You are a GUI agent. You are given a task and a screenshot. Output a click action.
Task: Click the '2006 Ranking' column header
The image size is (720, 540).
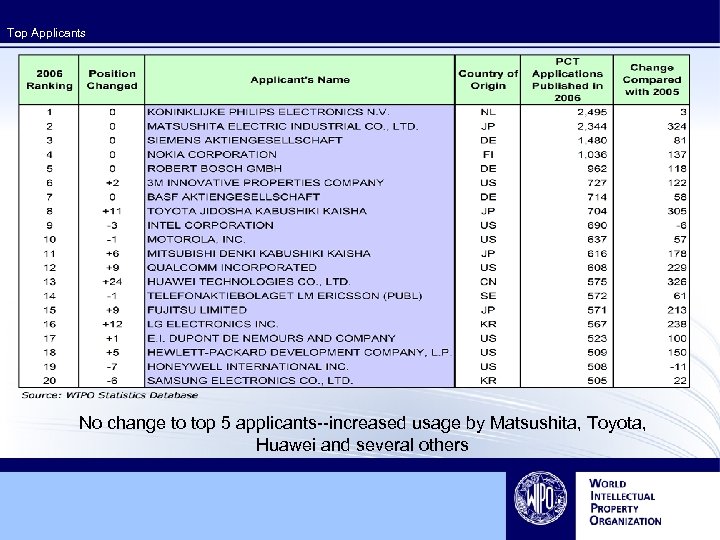(x=49, y=80)
